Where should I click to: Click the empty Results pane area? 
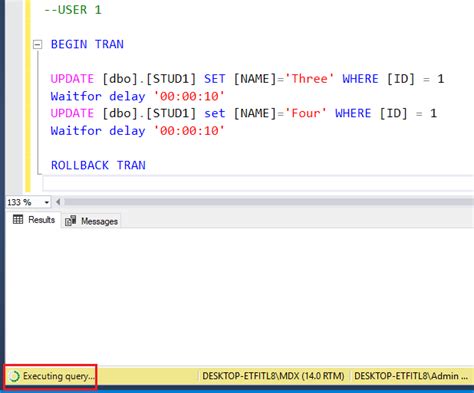[x=239, y=297]
